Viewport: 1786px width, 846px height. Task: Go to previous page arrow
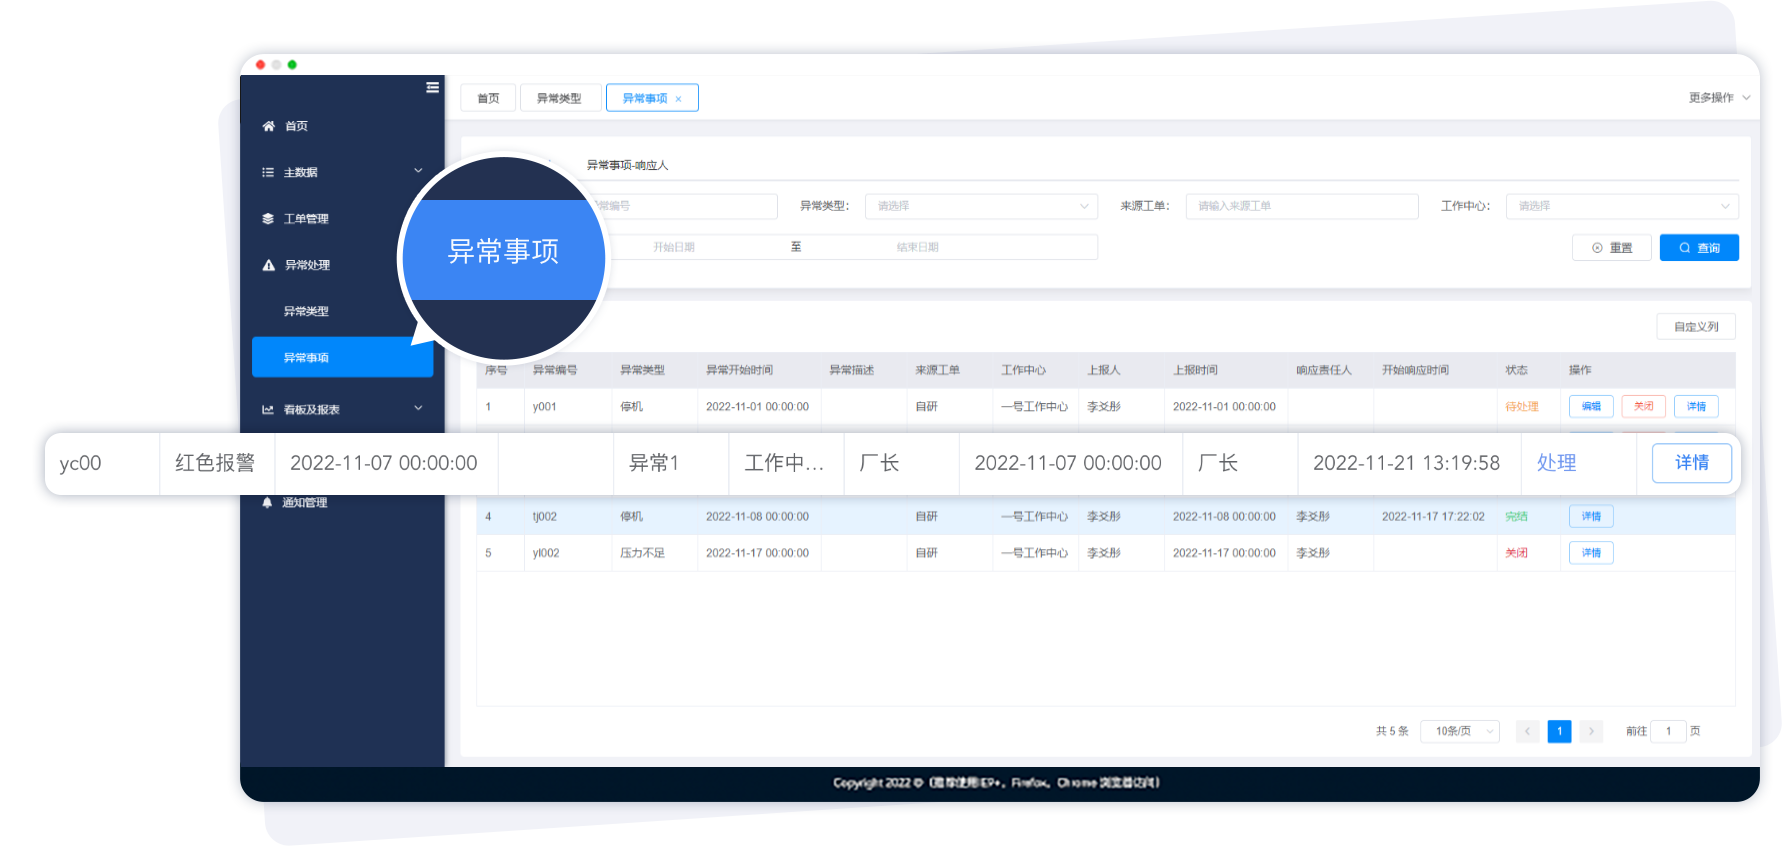1527,731
